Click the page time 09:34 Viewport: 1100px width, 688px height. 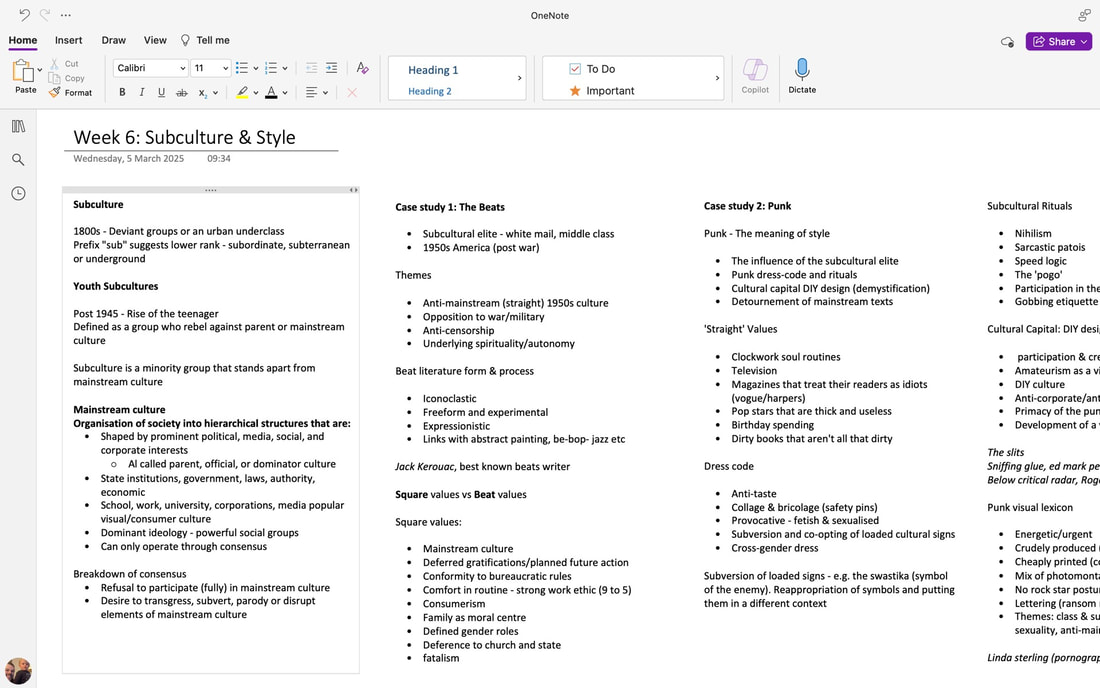[219, 158]
